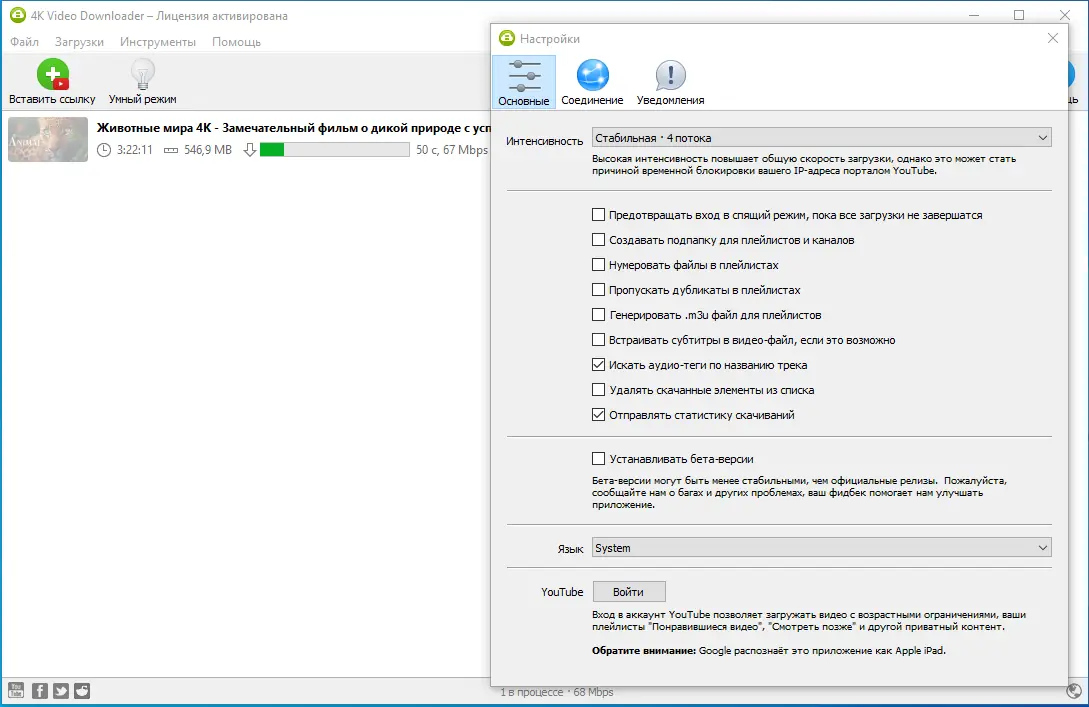
Task: Click the 50 с, 67 Mbps speed text
Action: 452,149
